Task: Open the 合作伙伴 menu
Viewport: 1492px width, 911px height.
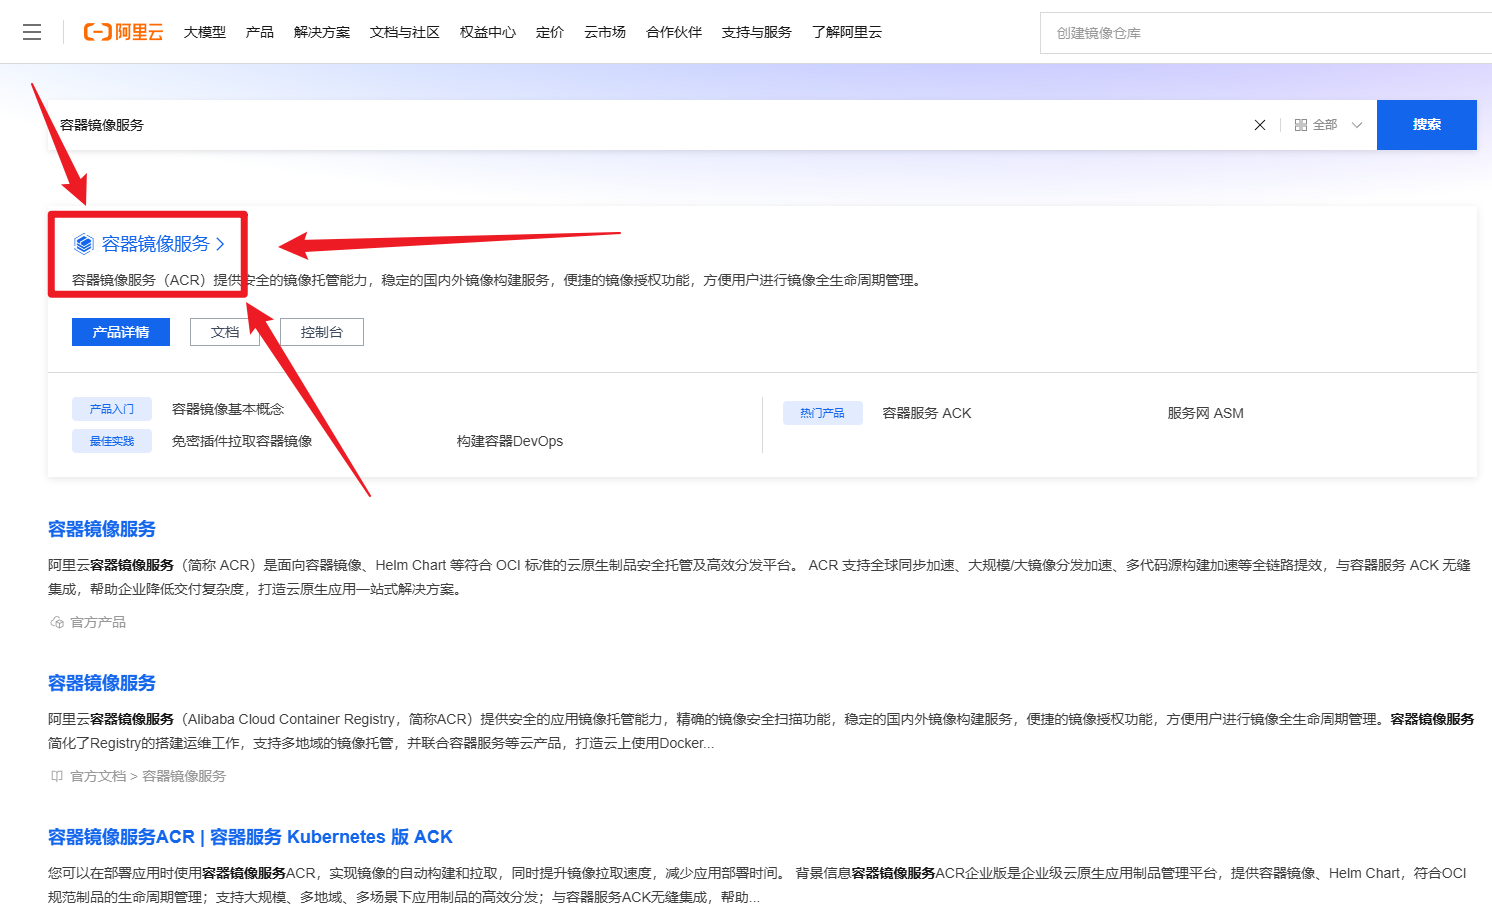Action: tap(674, 32)
